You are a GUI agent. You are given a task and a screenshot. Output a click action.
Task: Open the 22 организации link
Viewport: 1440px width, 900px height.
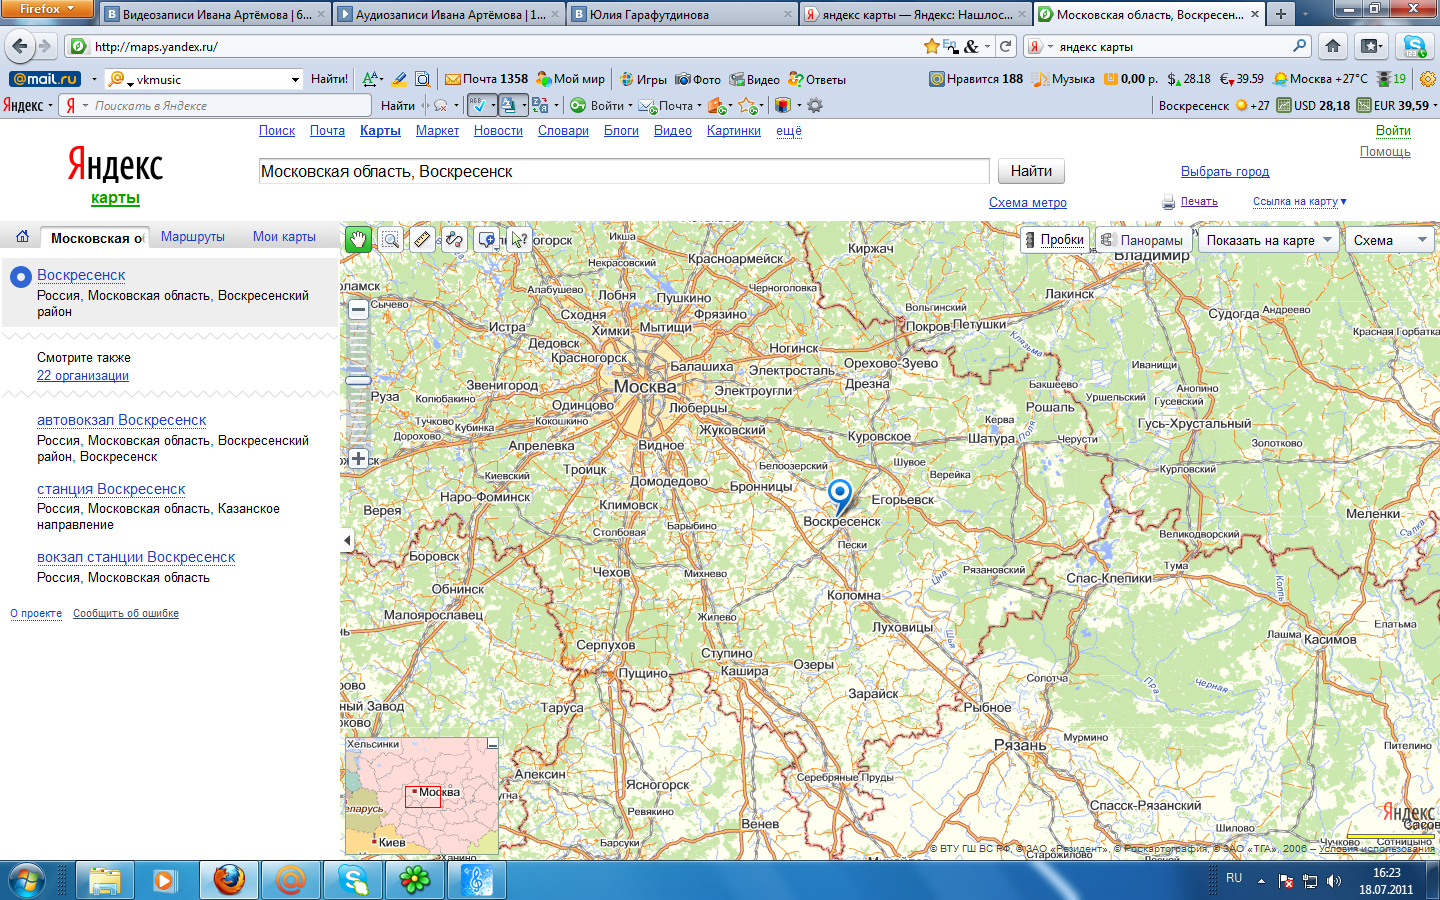[83, 376]
